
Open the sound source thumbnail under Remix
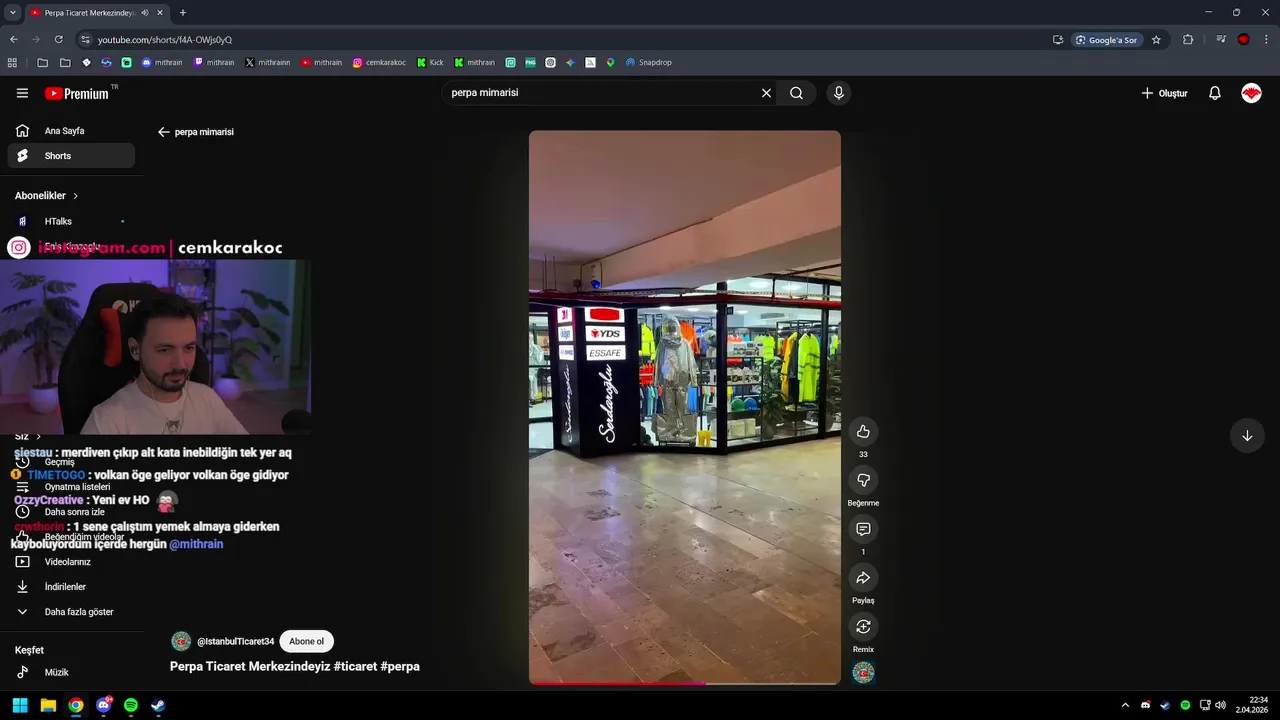(863, 673)
